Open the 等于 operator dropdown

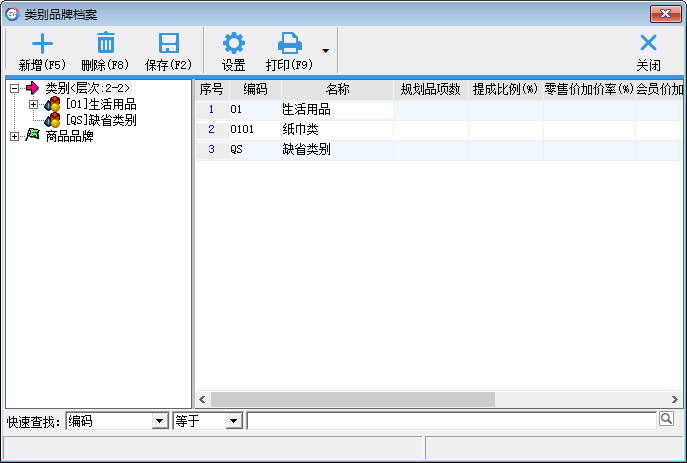pos(234,421)
